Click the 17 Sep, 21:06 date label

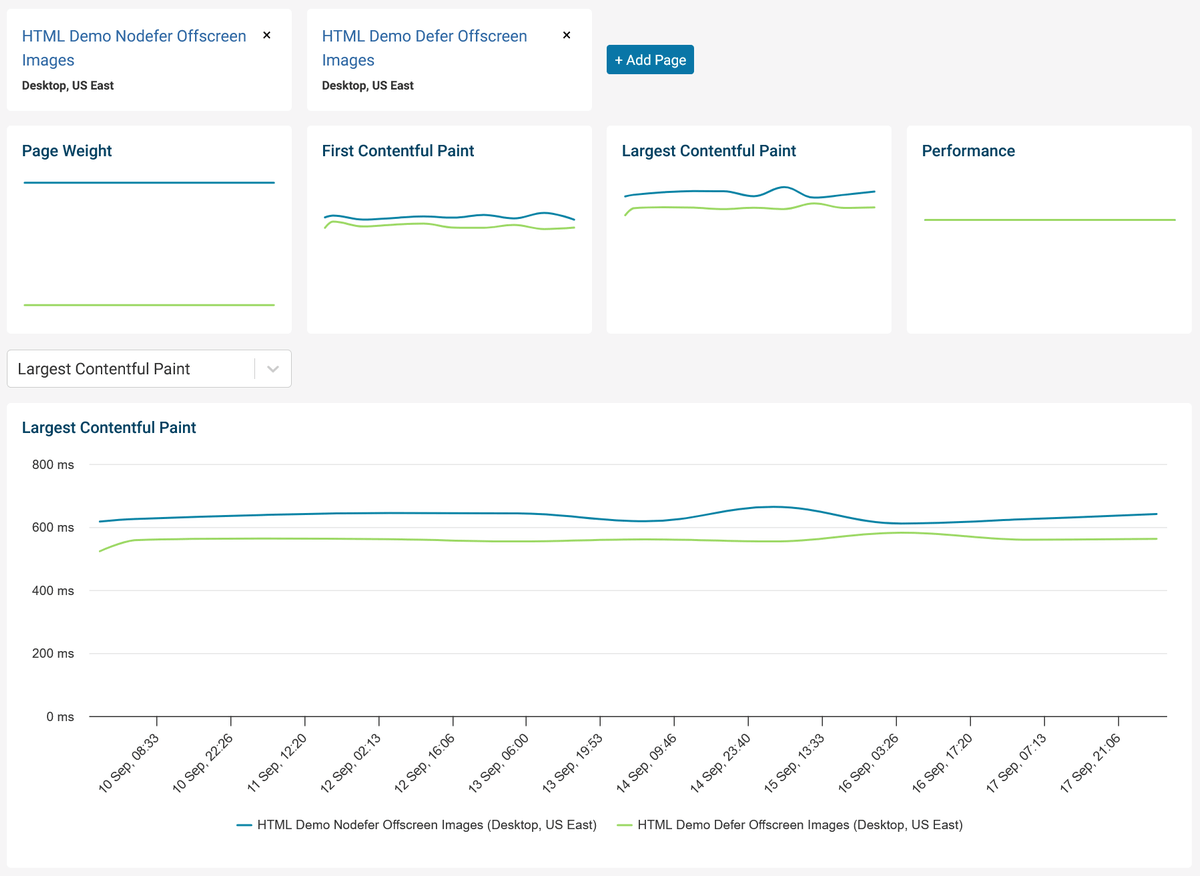1090,763
